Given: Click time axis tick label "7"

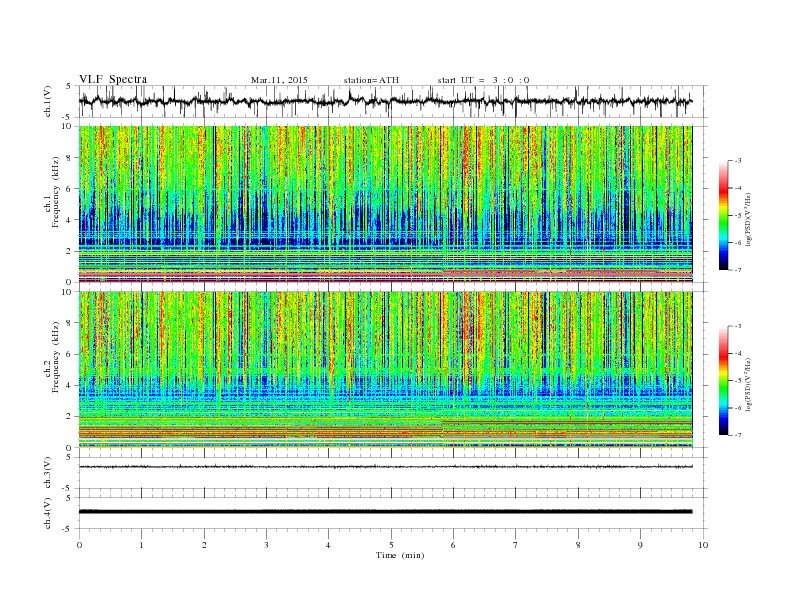Looking at the screenshot, I should pyautogui.click(x=515, y=545).
